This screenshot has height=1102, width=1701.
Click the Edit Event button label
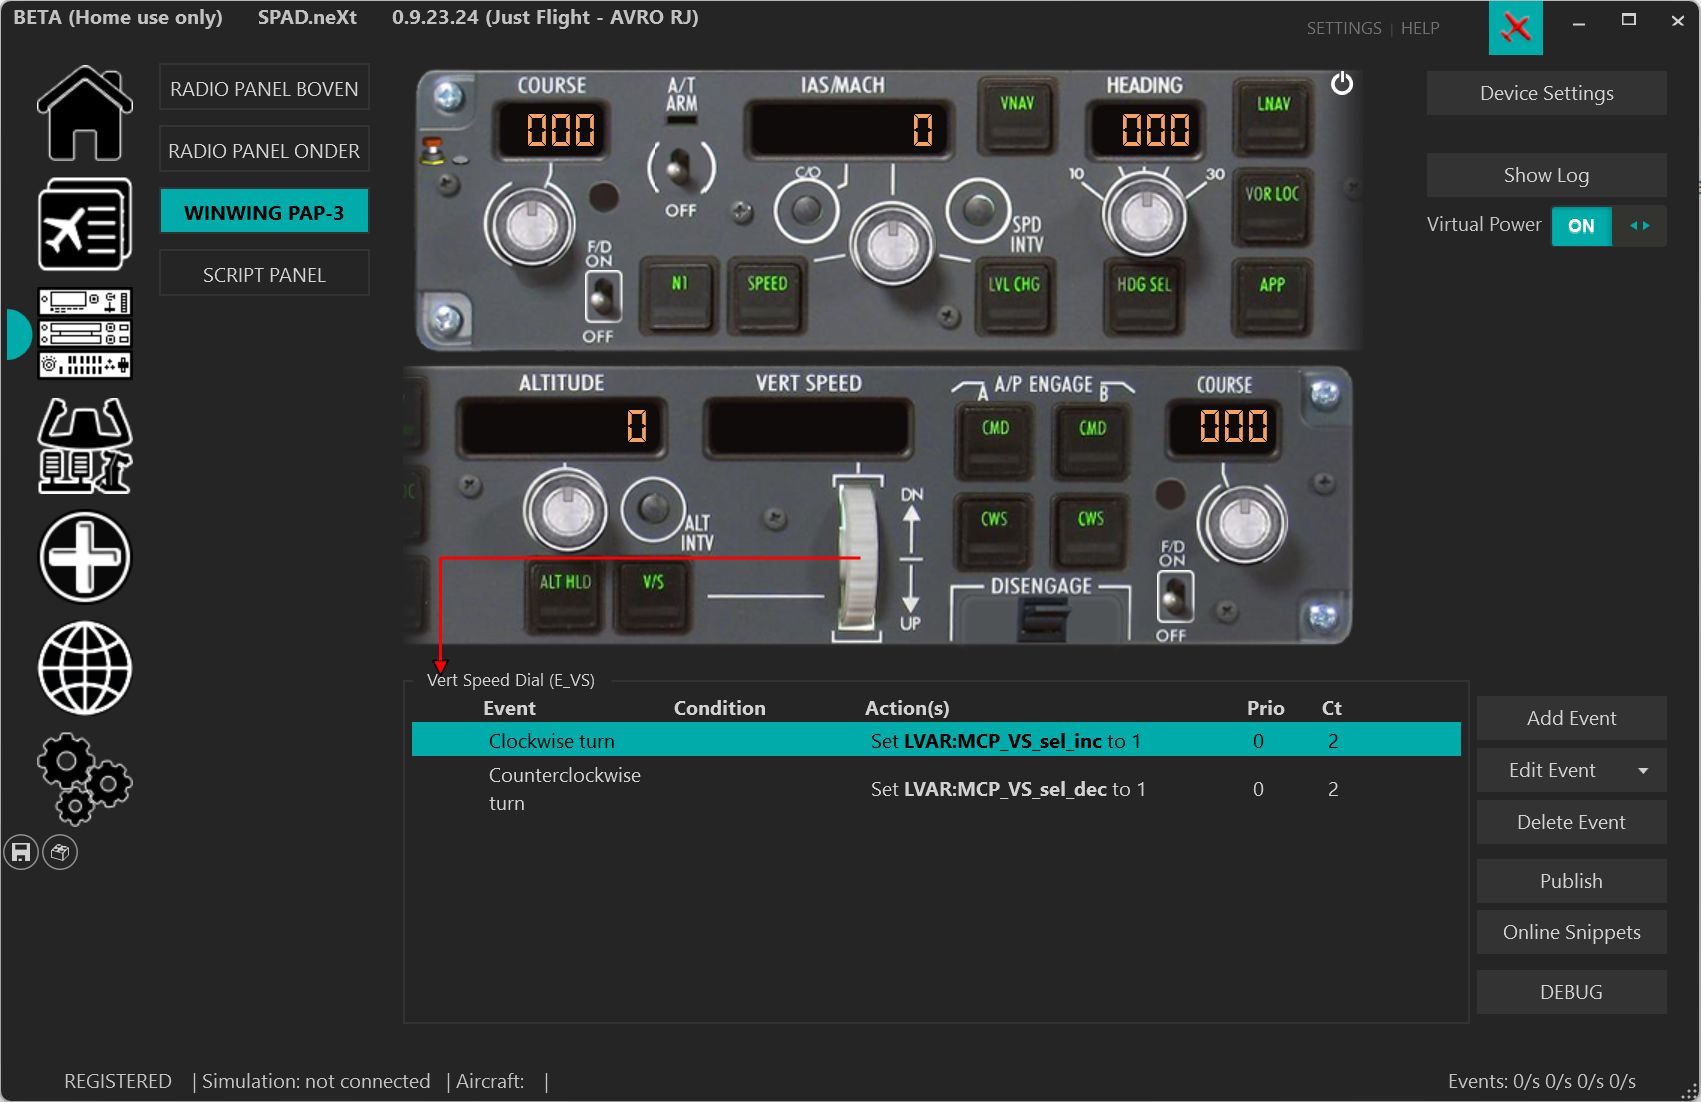click(x=1552, y=771)
